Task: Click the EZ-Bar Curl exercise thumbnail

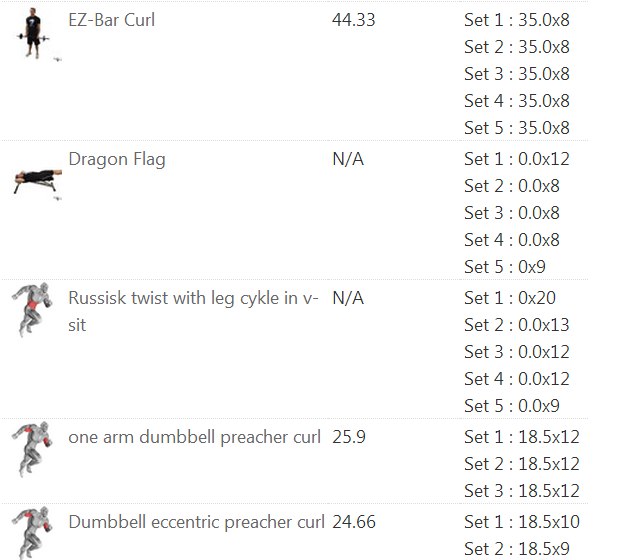Action: click(x=36, y=34)
